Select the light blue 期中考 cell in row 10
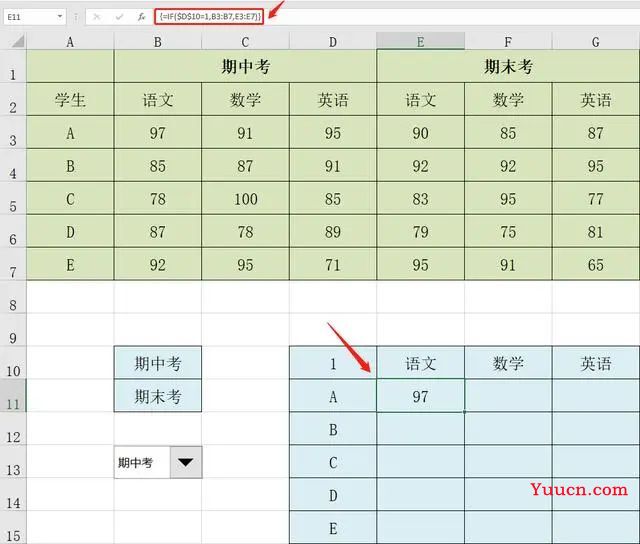640x544 pixels. click(158, 363)
